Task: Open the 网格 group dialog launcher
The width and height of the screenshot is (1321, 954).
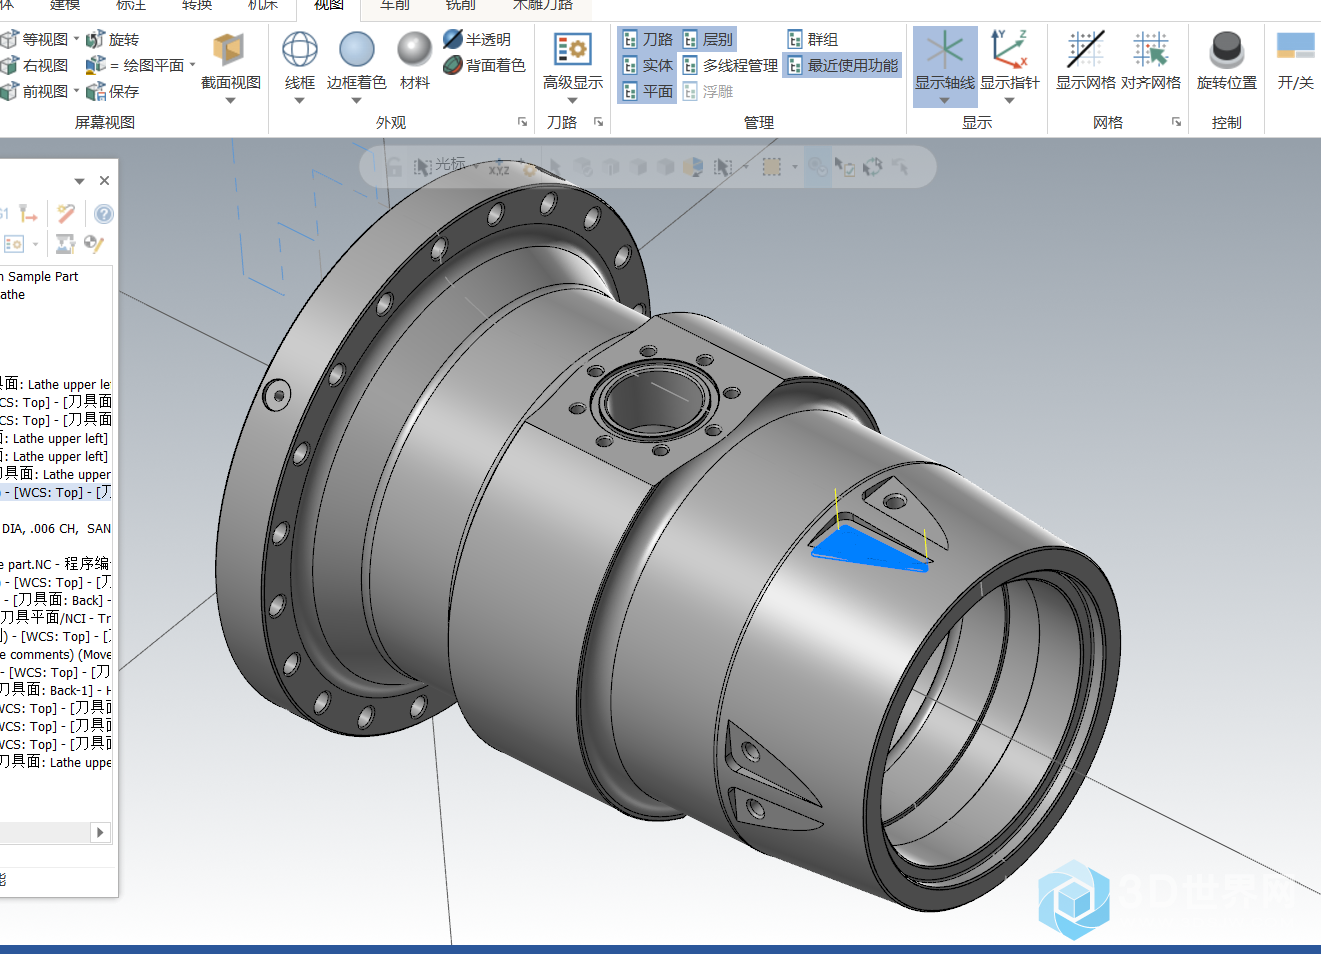Action: 1176,122
